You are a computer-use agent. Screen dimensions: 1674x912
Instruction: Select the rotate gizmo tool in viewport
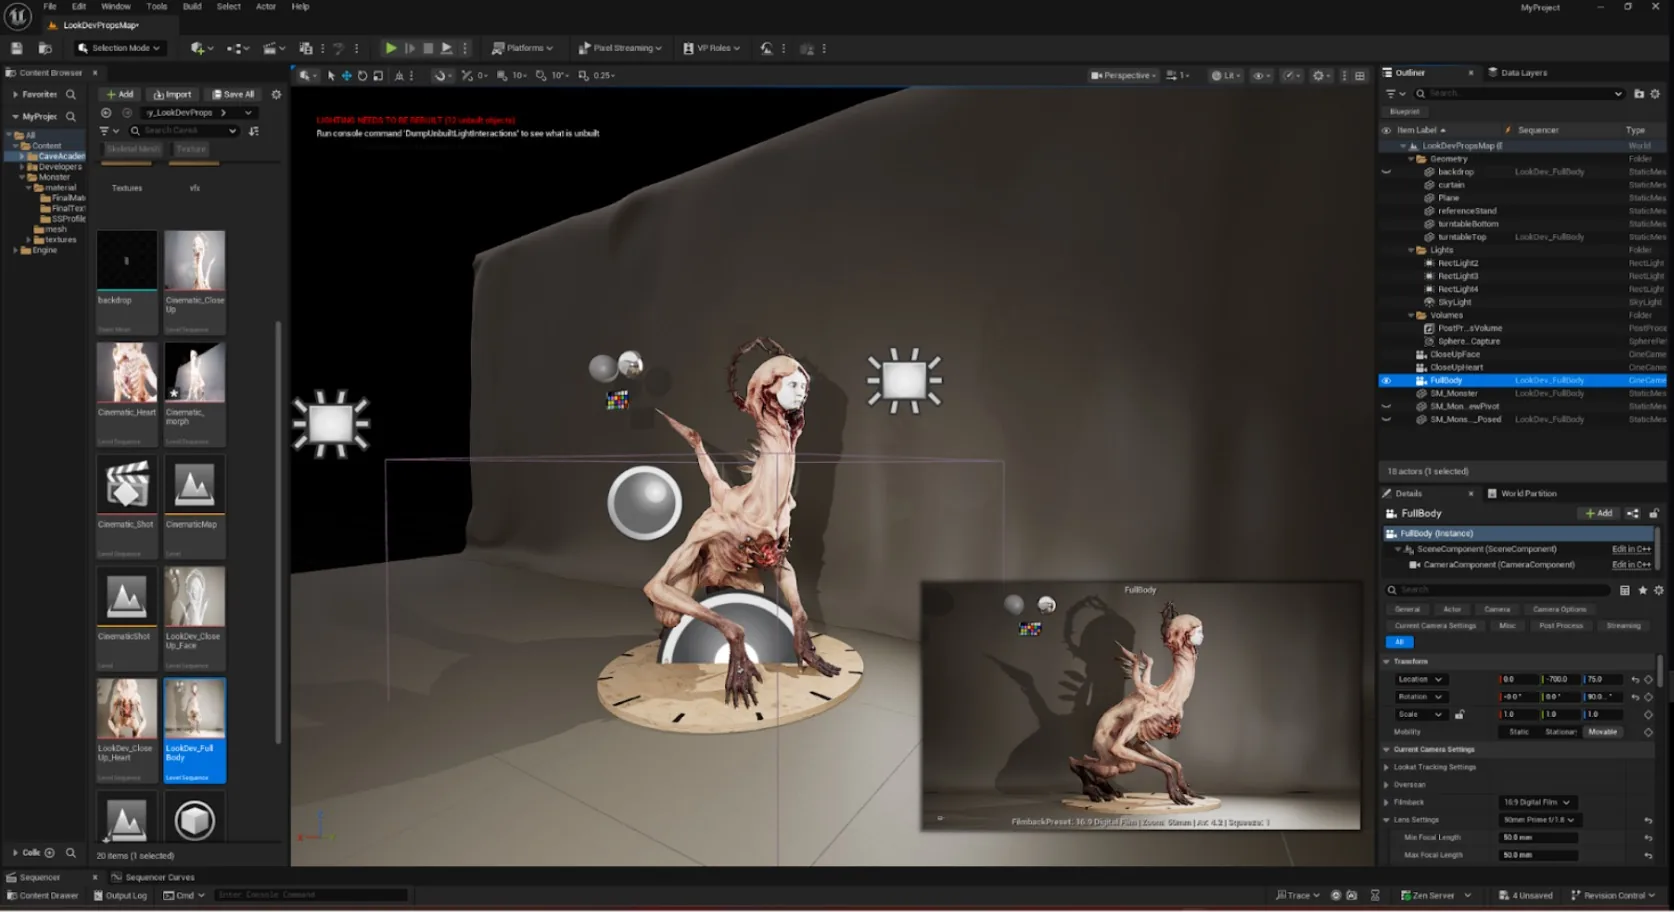point(362,75)
